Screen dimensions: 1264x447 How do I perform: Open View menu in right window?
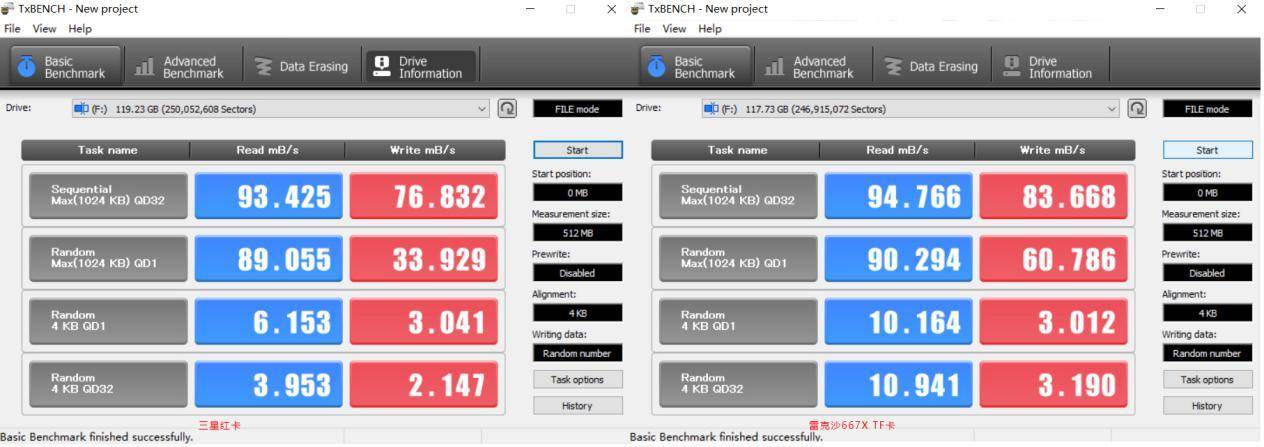point(675,28)
